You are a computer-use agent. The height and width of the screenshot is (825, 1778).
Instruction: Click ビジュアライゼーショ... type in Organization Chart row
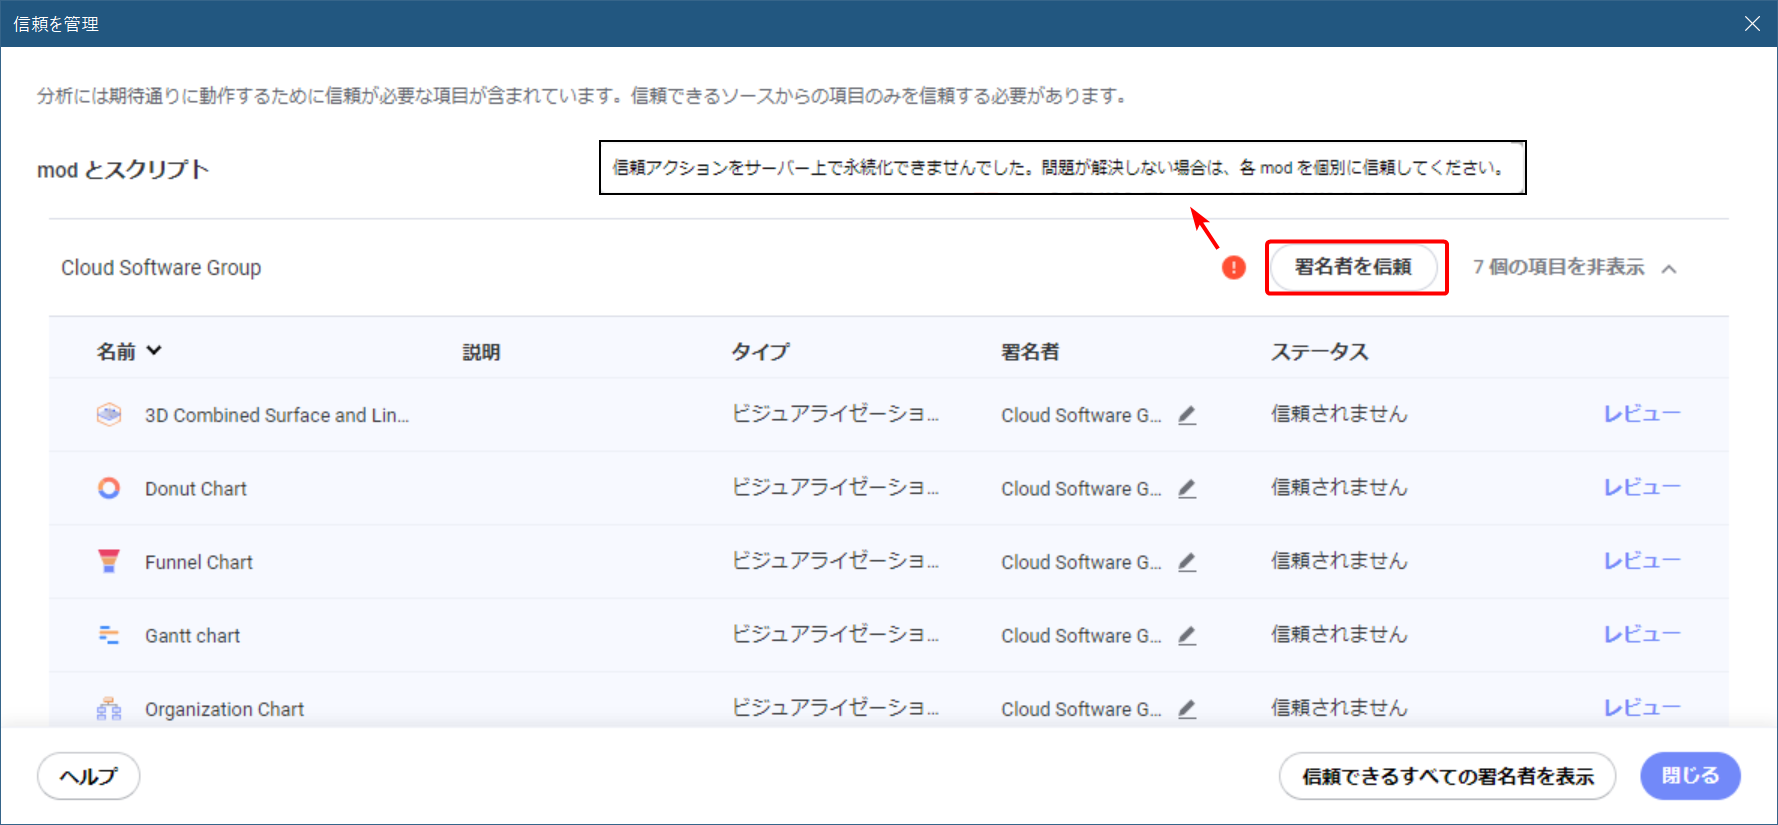click(835, 708)
